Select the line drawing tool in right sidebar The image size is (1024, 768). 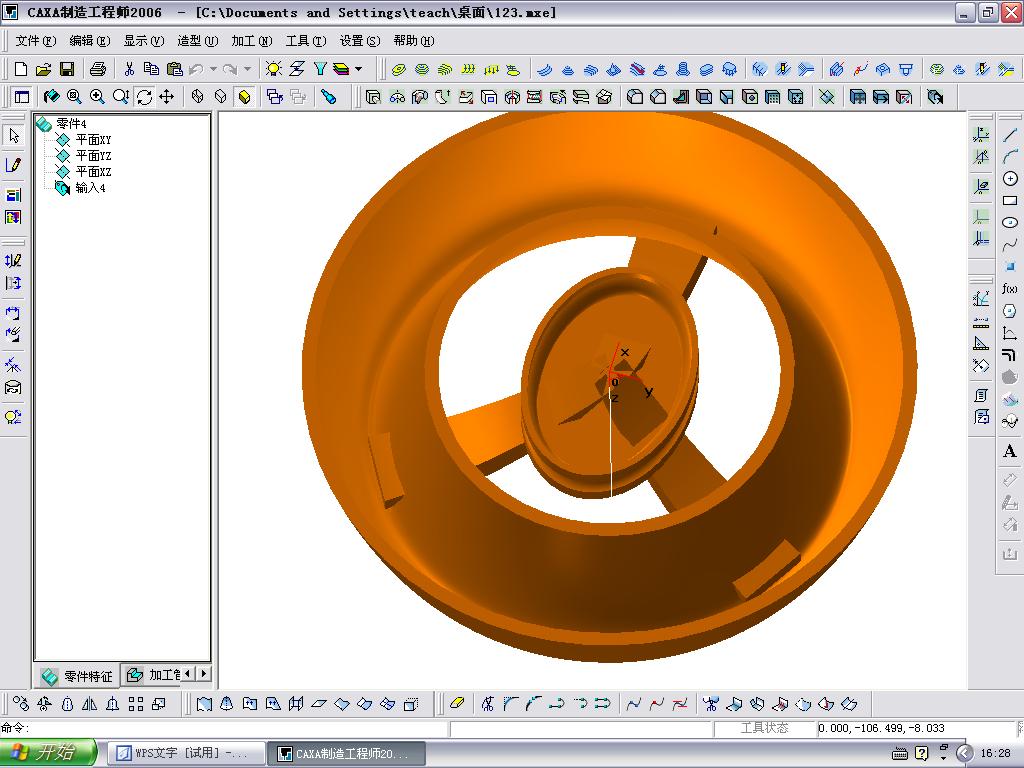point(1010,135)
